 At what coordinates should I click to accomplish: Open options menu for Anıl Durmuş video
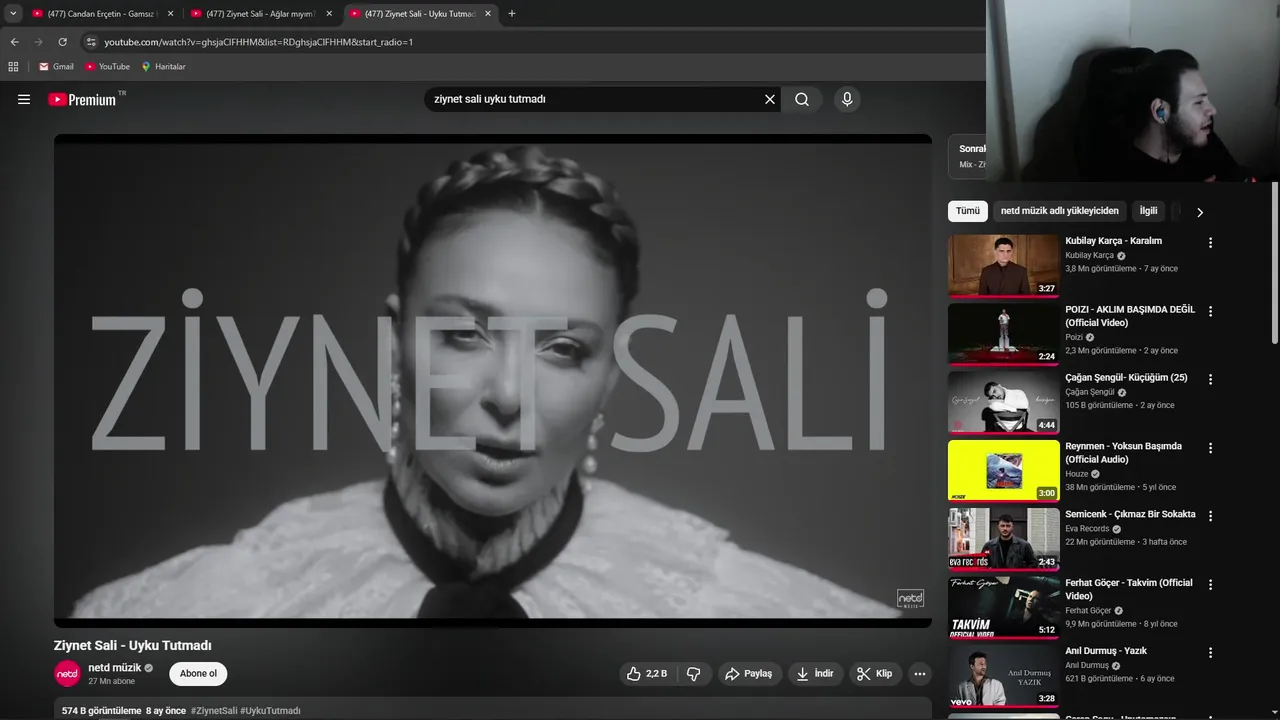click(x=1210, y=652)
